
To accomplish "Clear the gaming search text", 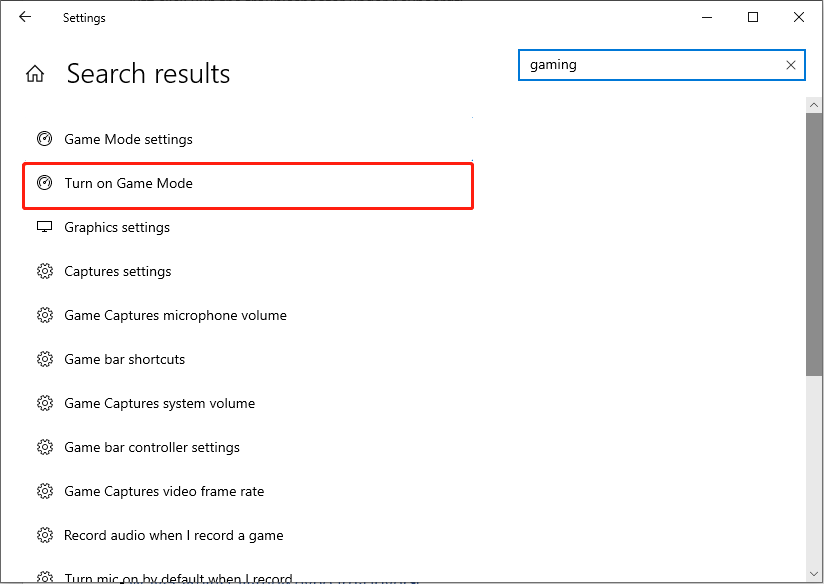I will click(790, 65).
